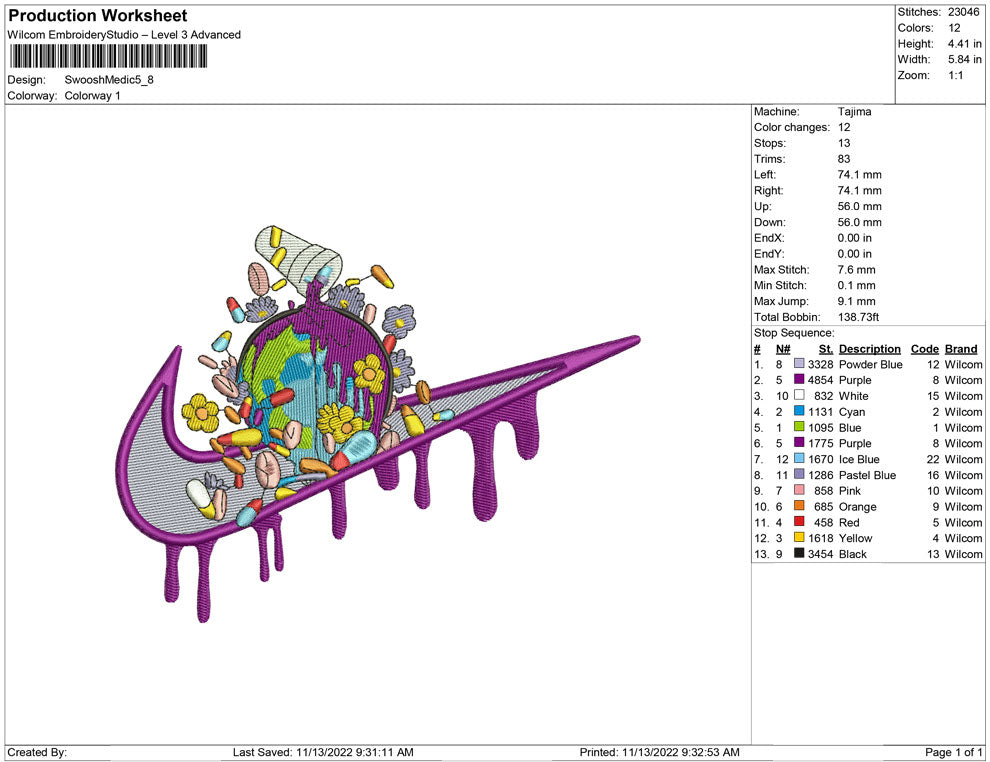Viewport: 990px width, 762px height.
Task: Click the Powder Blue description text
Action: pyautogui.click(x=871, y=364)
